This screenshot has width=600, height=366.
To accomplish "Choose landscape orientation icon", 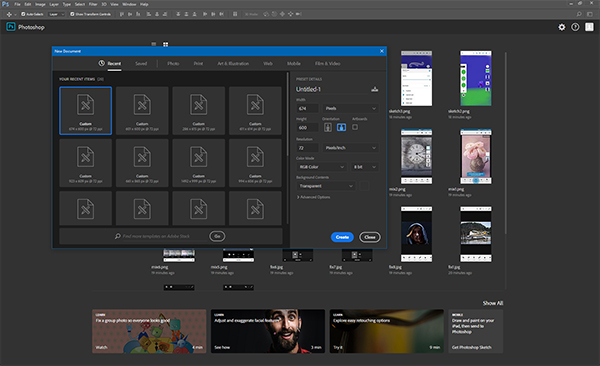I will (341, 127).
